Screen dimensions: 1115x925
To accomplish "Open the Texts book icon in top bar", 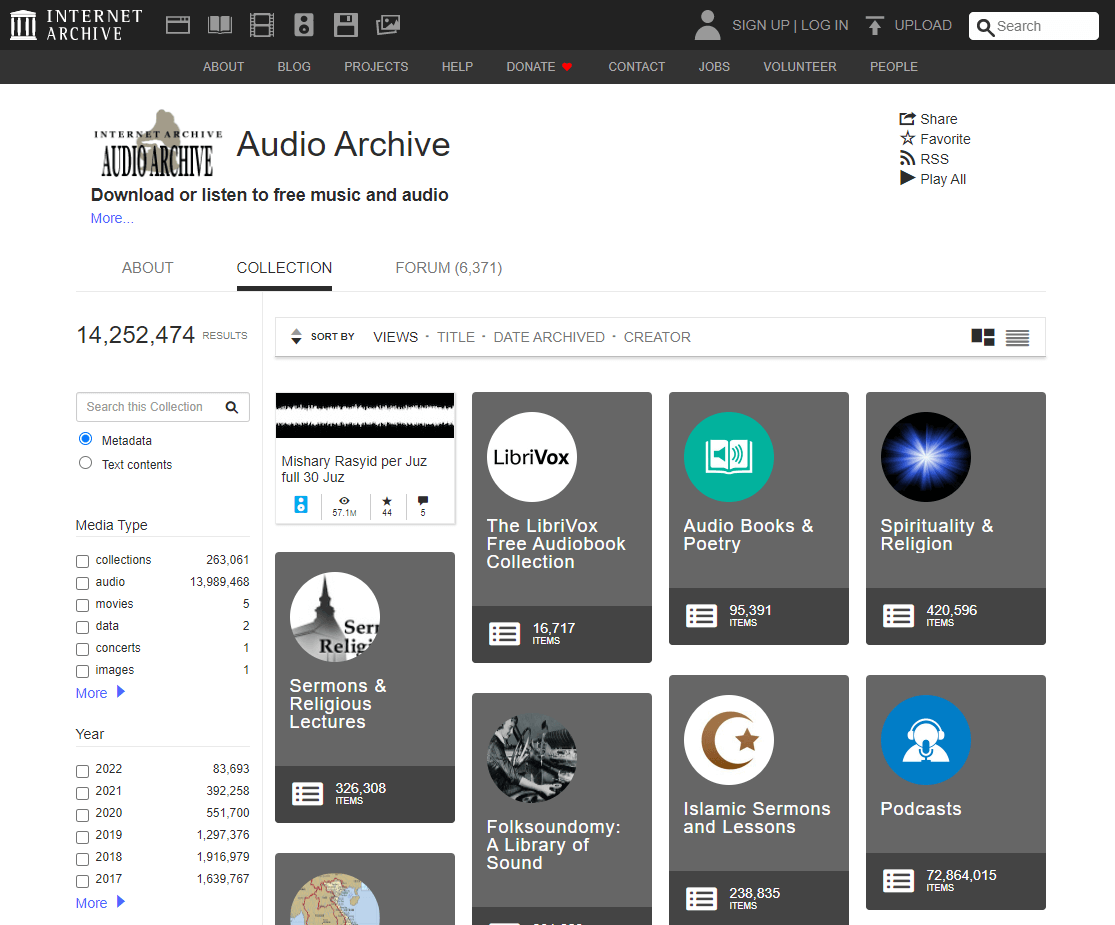I will click(x=220, y=26).
